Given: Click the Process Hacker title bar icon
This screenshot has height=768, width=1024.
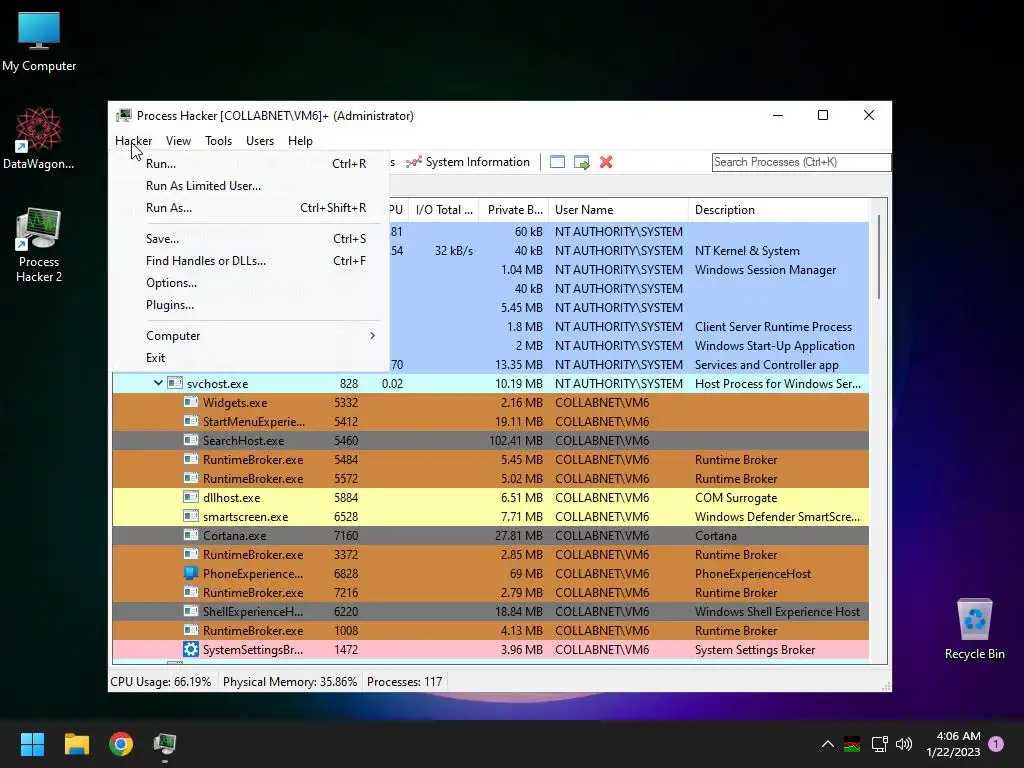Looking at the screenshot, I should click(123, 116).
